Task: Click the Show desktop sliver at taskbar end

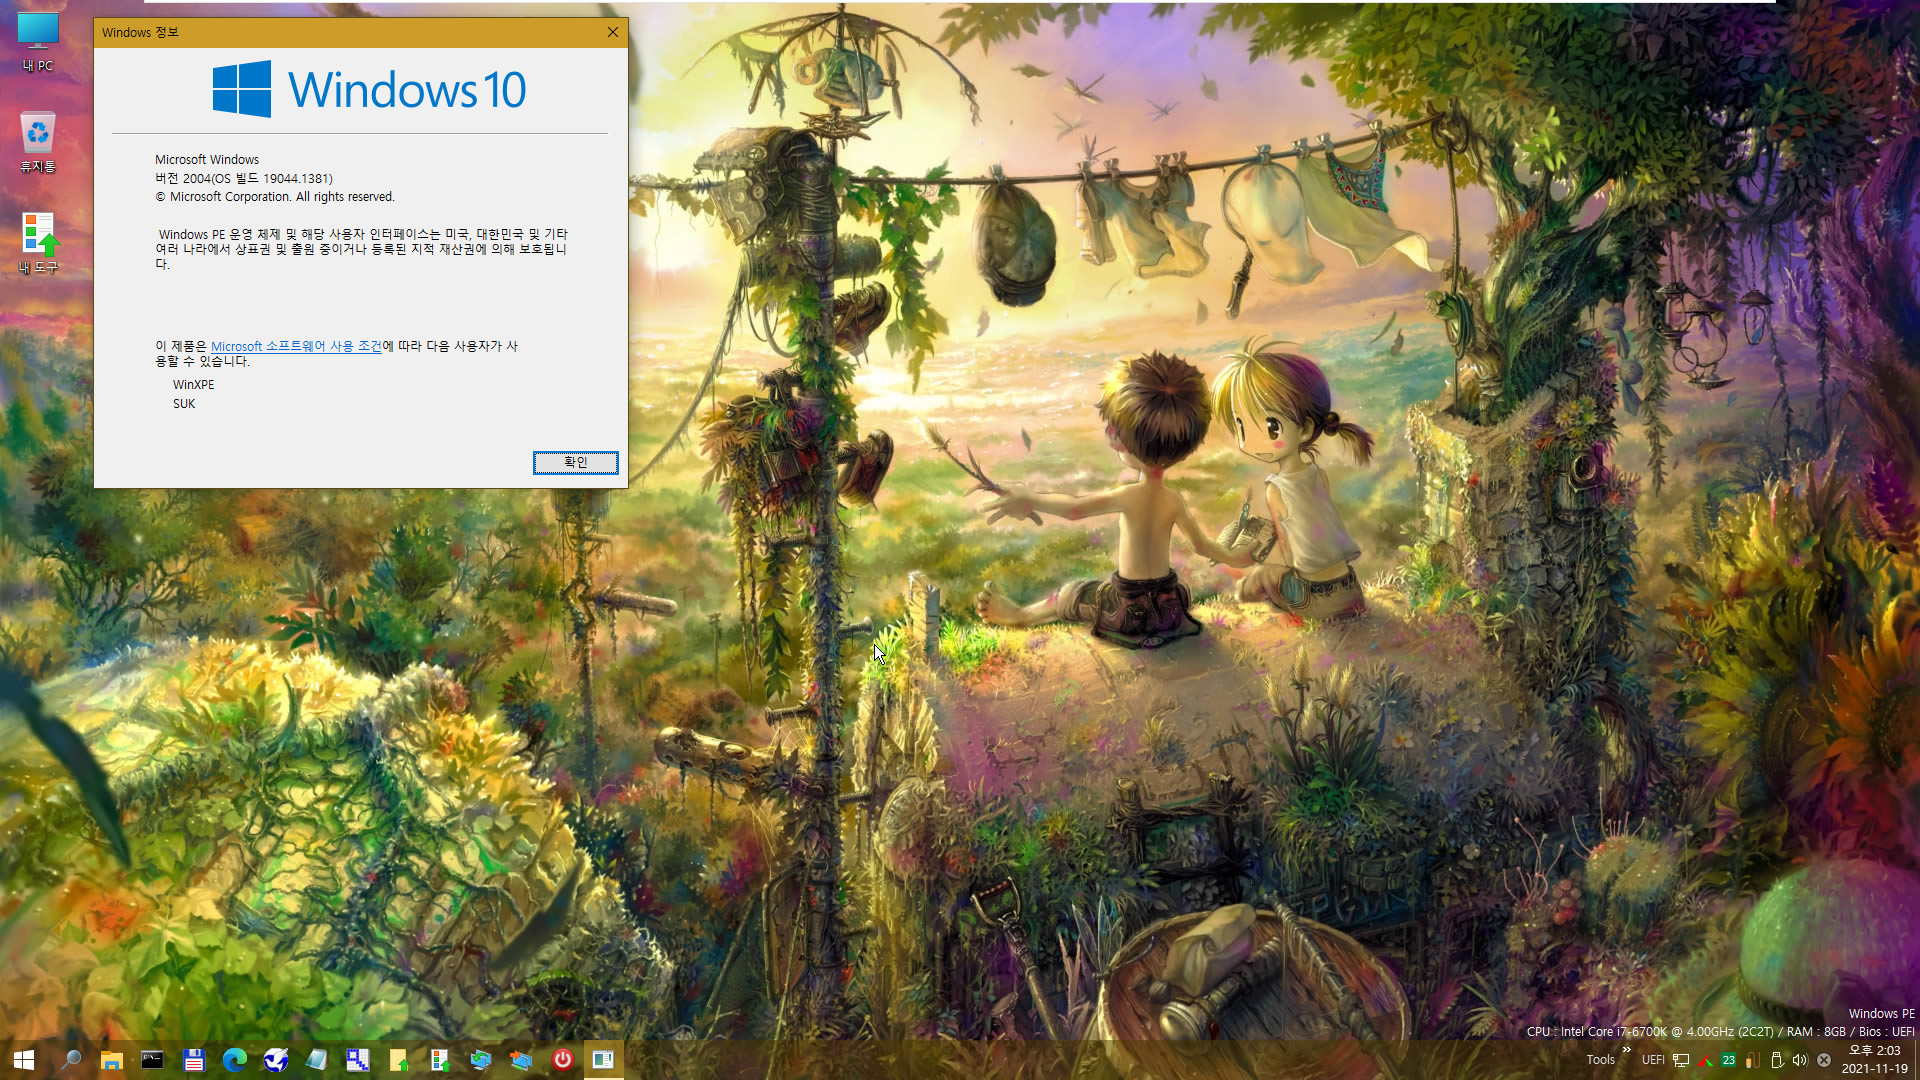Action: coord(1917,1060)
